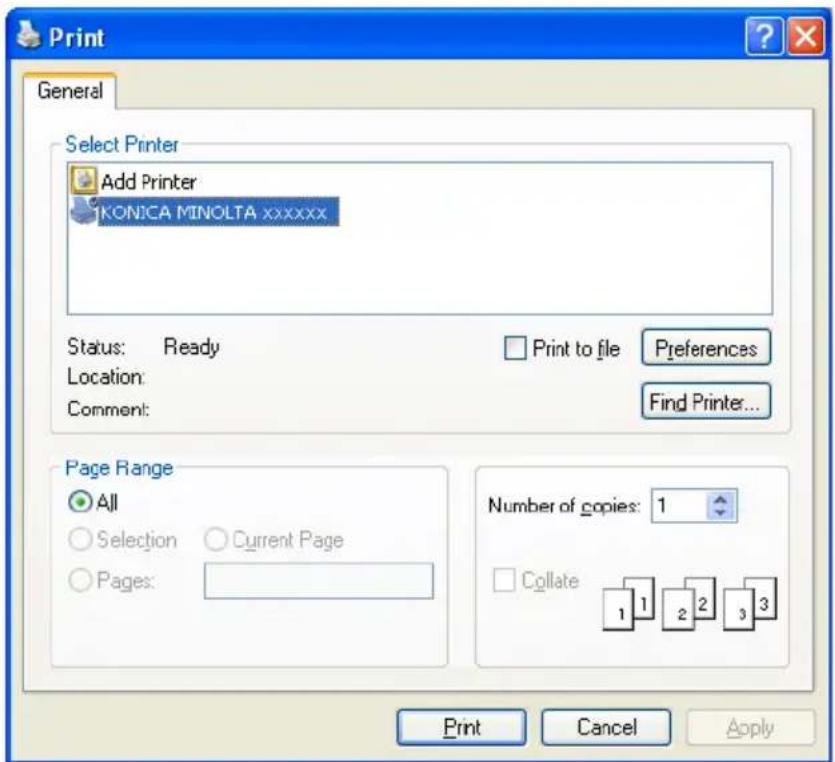Decrease number of copies with down arrow
835x762 pixels.
(x=721, y=512)
